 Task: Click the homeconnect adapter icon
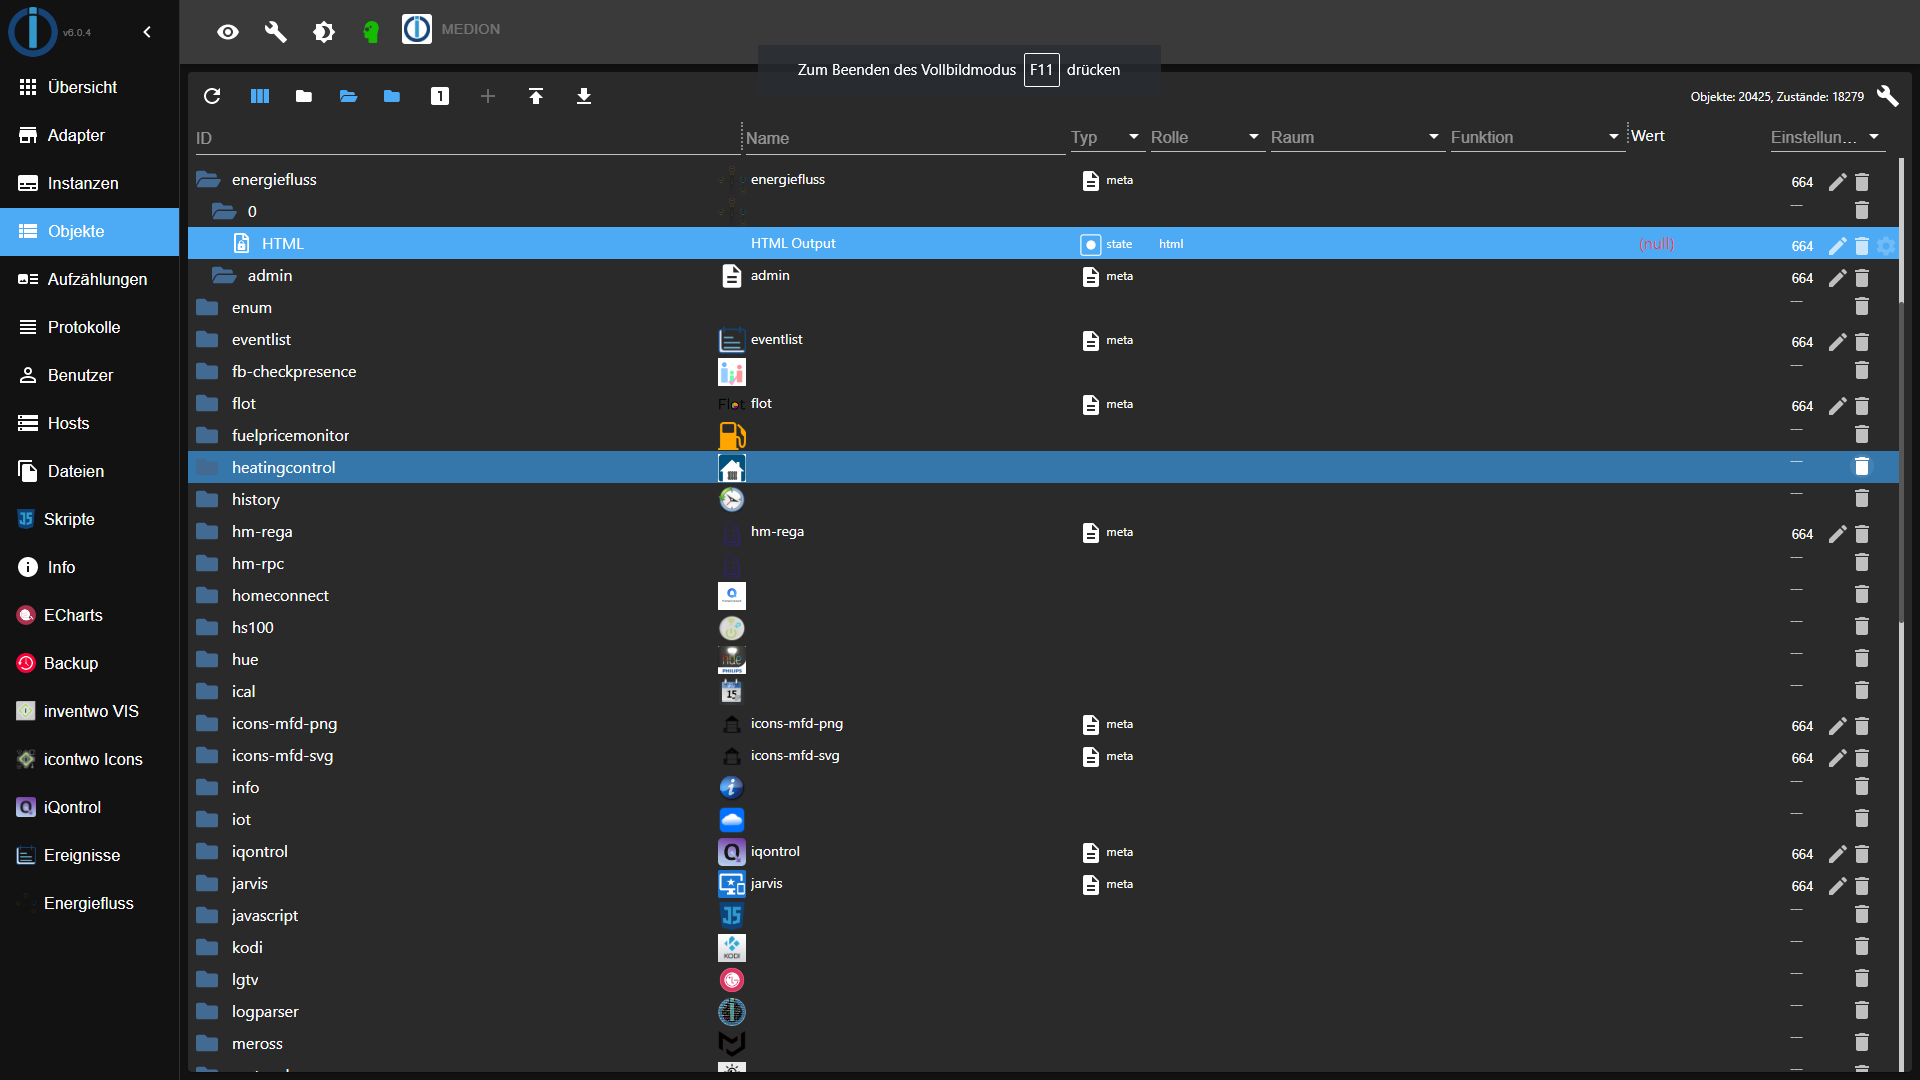click(x=732, y=596)
